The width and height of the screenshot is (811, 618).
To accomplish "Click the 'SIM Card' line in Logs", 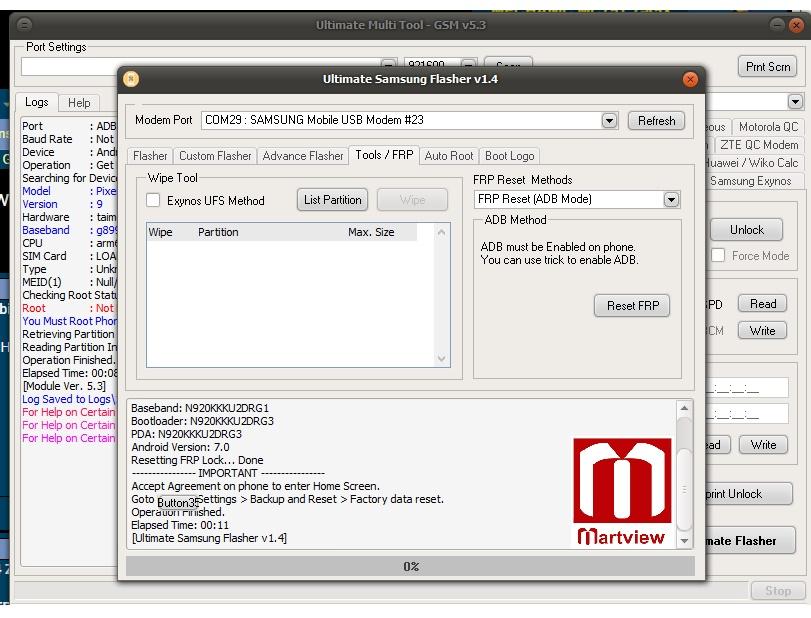I will 69,256.
